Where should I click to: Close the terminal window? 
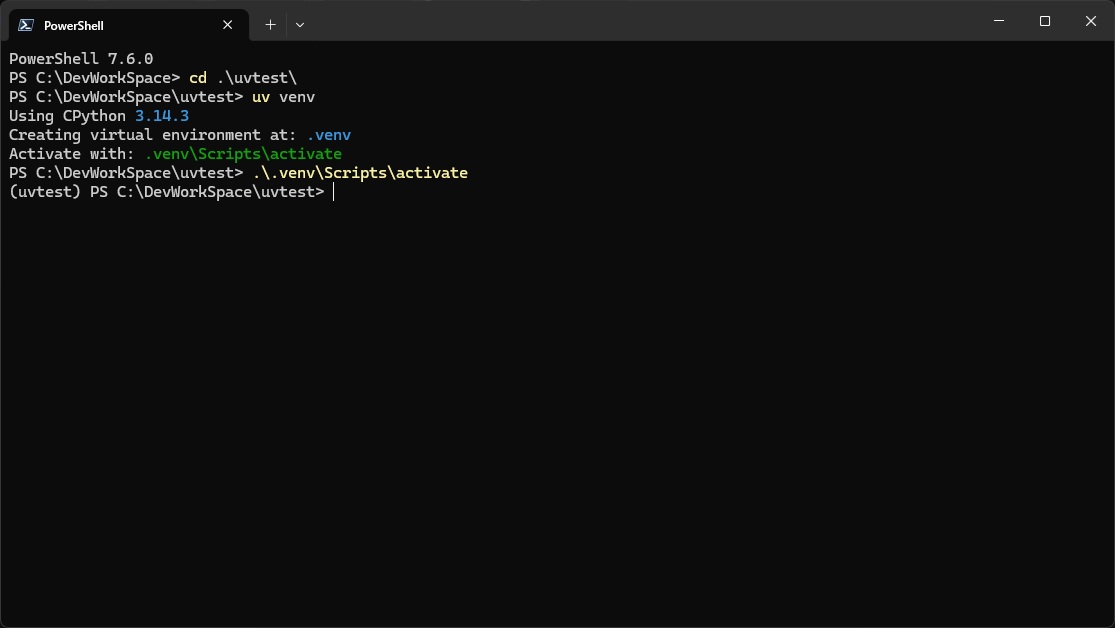[1090, 21]
